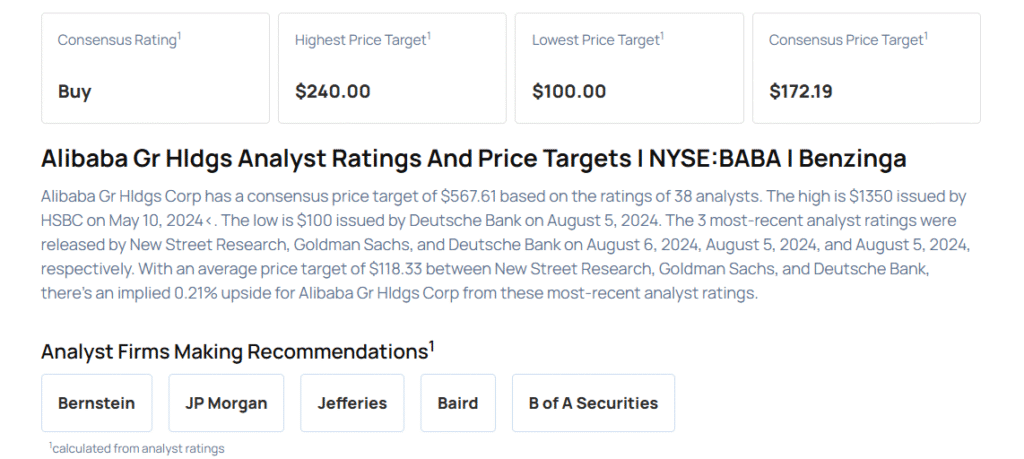Click the Alibaba Gr Hldgs Analyst Ratings heading
Image resolution: width=1024 pixels, height=459 pixels.
click(x=473, y=159)
